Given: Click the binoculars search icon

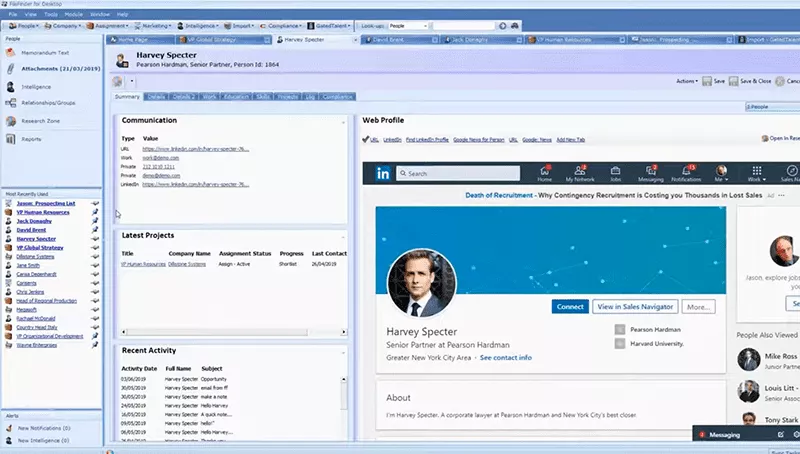Looking at the screenshot, I should (x=515, y=26).
